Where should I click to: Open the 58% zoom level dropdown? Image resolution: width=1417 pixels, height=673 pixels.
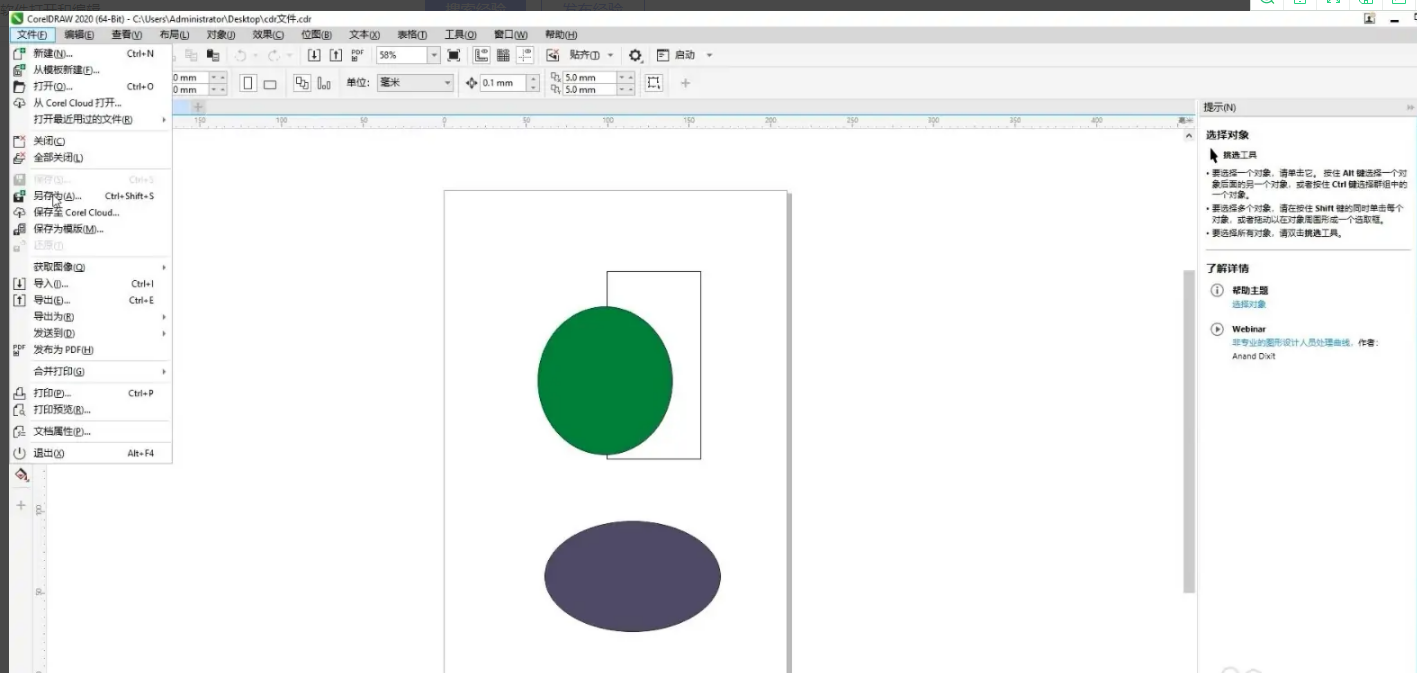click(434, 55)
